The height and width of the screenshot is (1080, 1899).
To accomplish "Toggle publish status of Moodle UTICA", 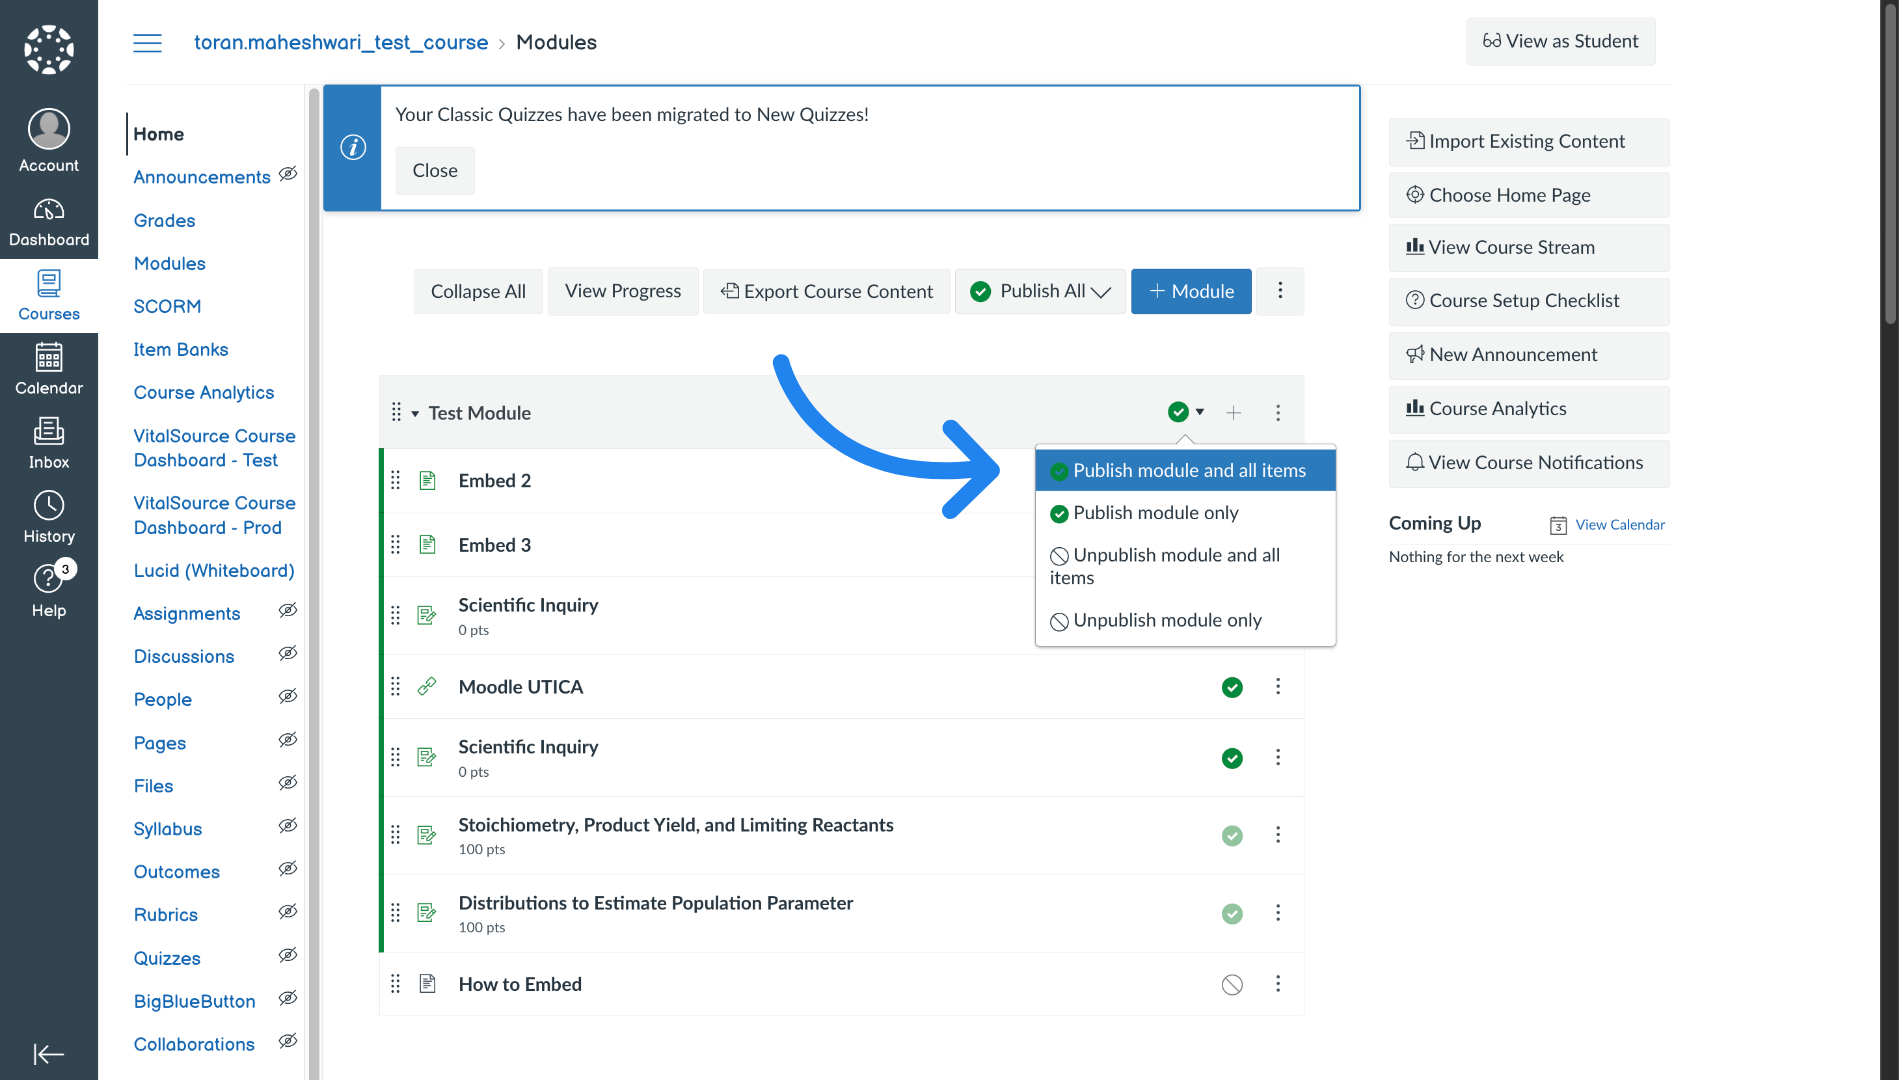I will point(1232,687).
